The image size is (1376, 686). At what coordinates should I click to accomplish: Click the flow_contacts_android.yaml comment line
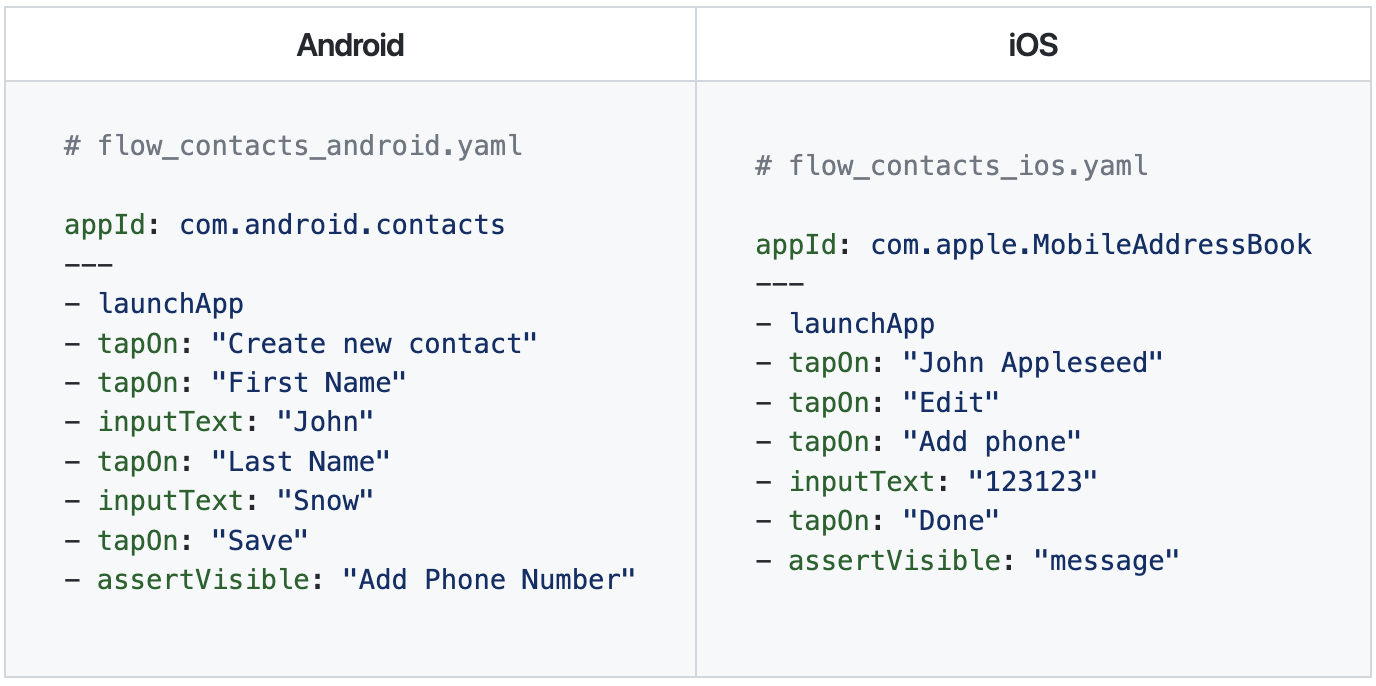[x=293, y=146]
